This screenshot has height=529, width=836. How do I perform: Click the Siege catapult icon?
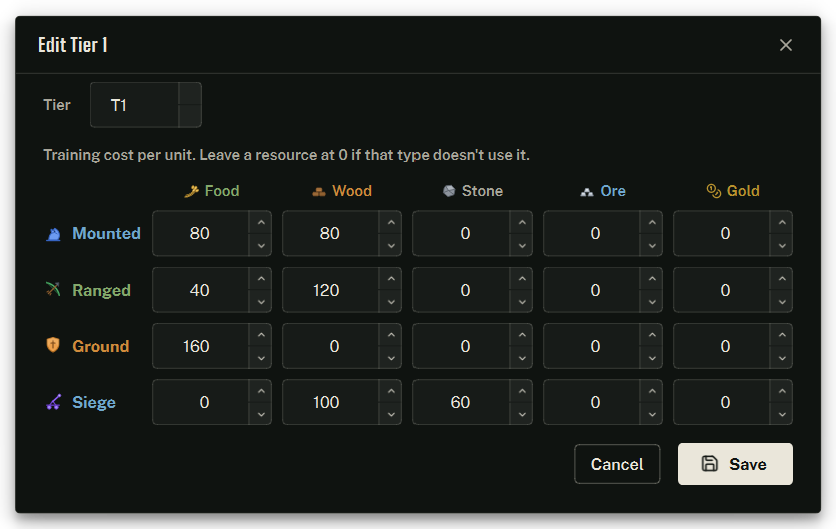(x=53, y=402)
